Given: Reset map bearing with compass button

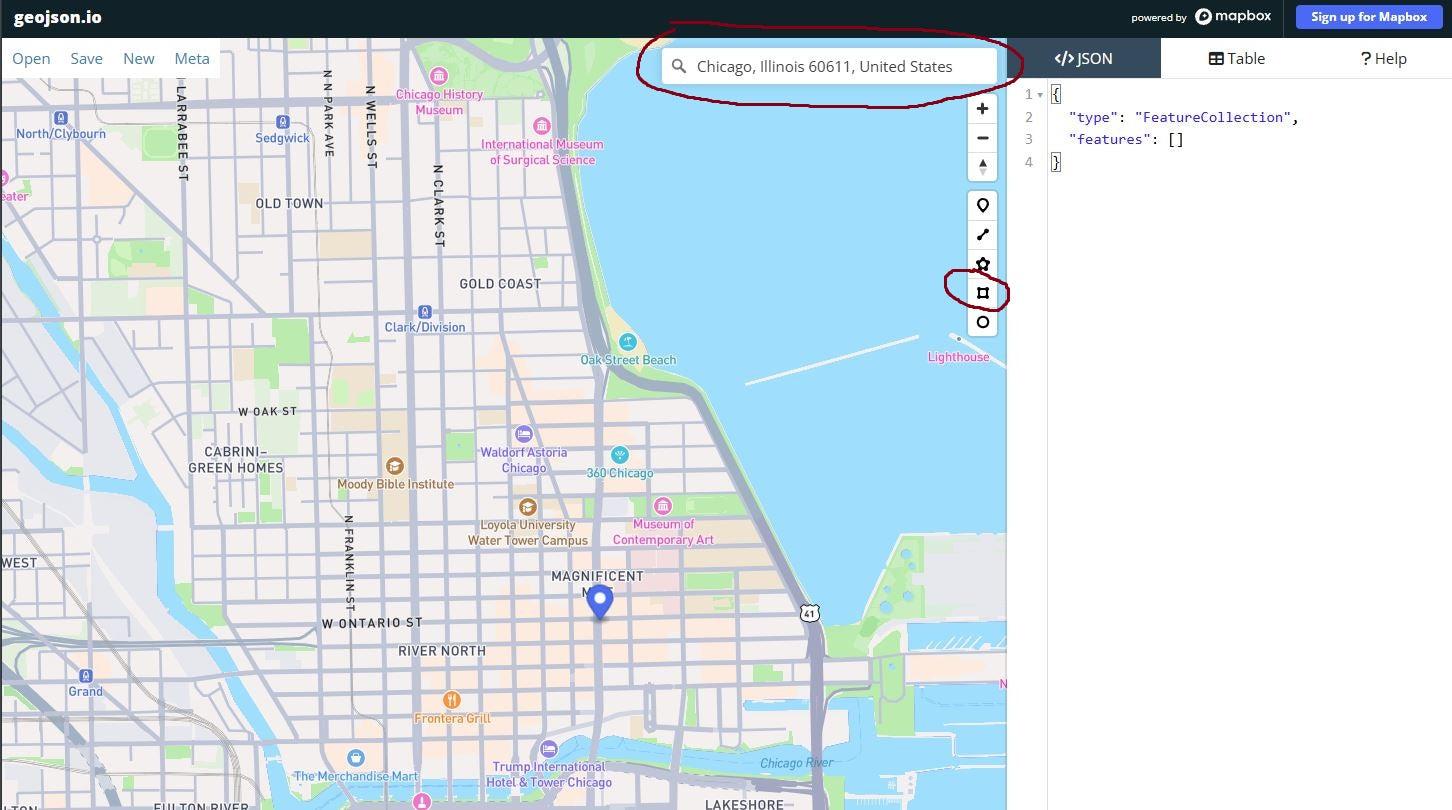Looking at the screenshot, I should (983, 167).
